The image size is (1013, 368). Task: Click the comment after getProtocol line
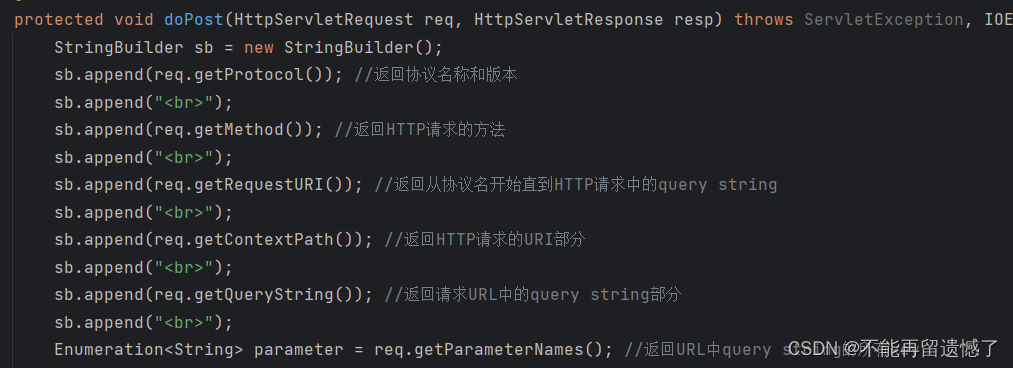[x=436, y=75]
